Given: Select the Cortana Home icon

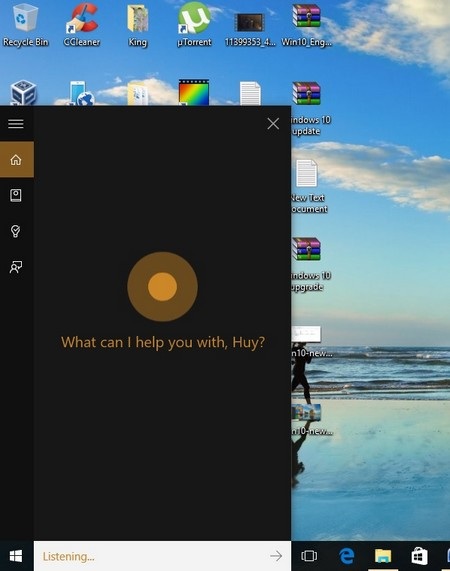Looking at the screenshot, I should click(16, 160).
